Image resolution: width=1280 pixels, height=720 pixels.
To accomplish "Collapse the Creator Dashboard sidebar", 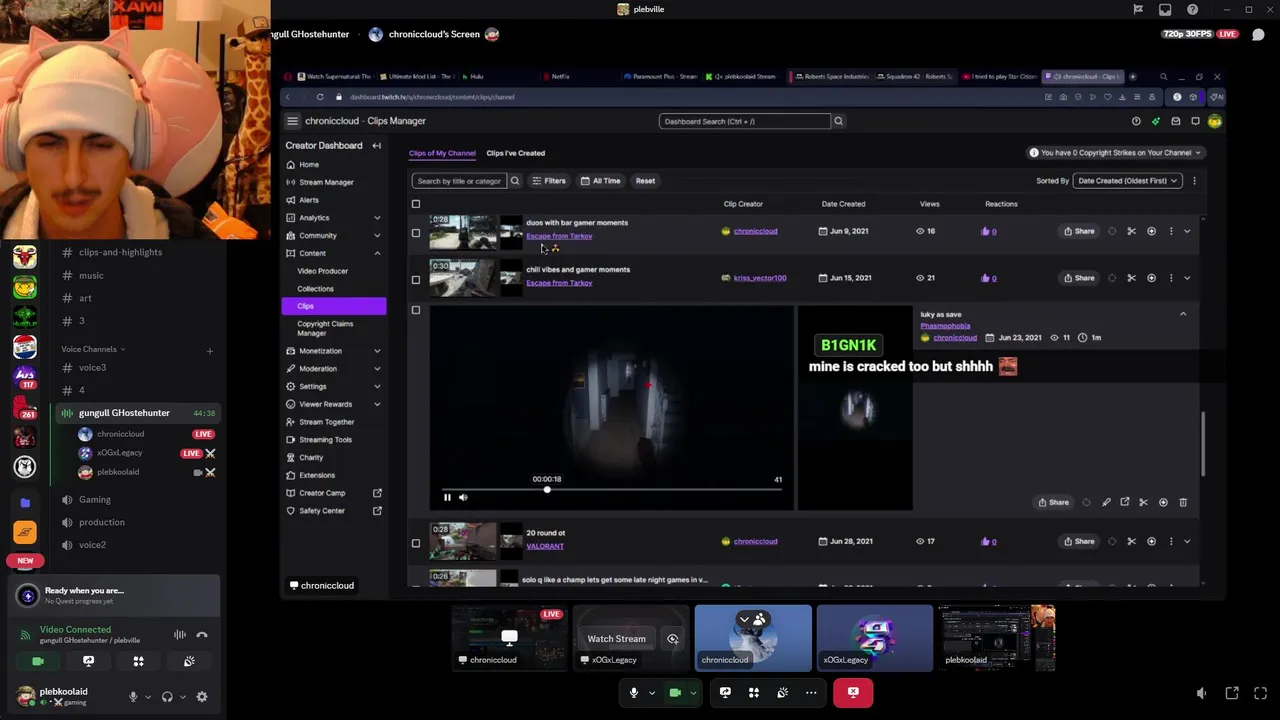I will (x=376, y=146).
